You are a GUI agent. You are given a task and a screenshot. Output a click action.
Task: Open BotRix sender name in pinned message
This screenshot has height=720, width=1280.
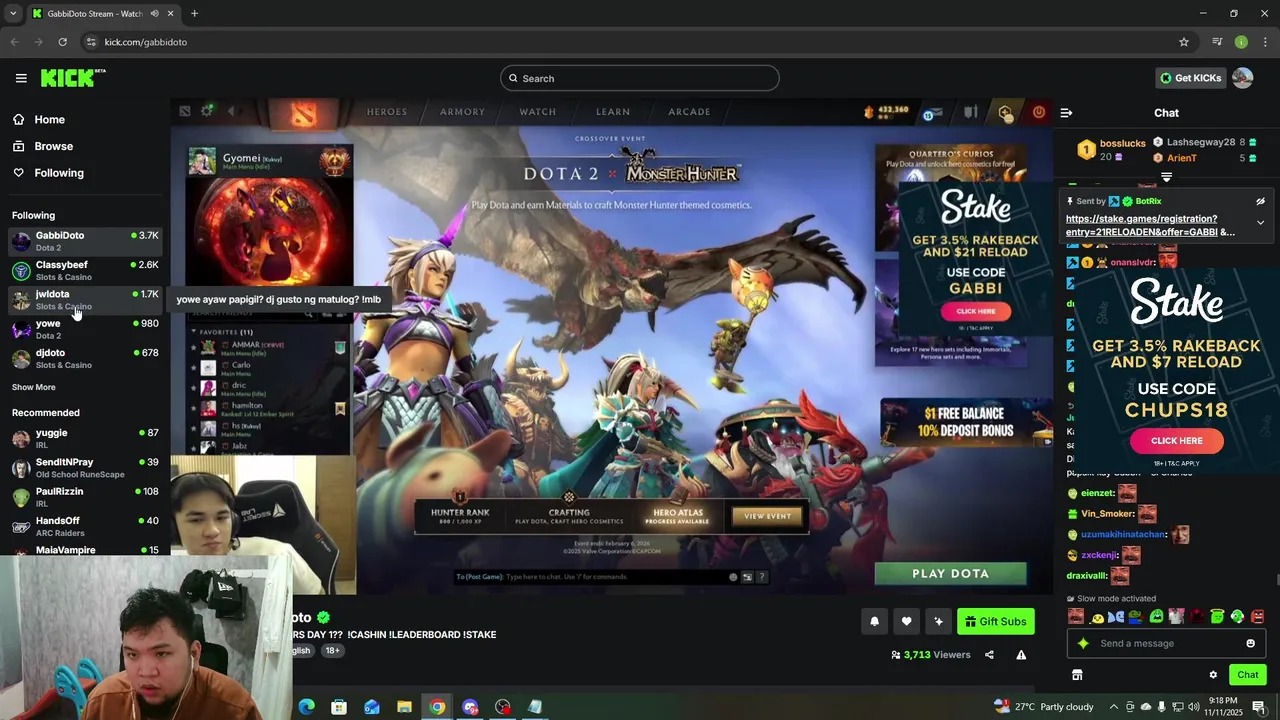[x=1148, y=201]
